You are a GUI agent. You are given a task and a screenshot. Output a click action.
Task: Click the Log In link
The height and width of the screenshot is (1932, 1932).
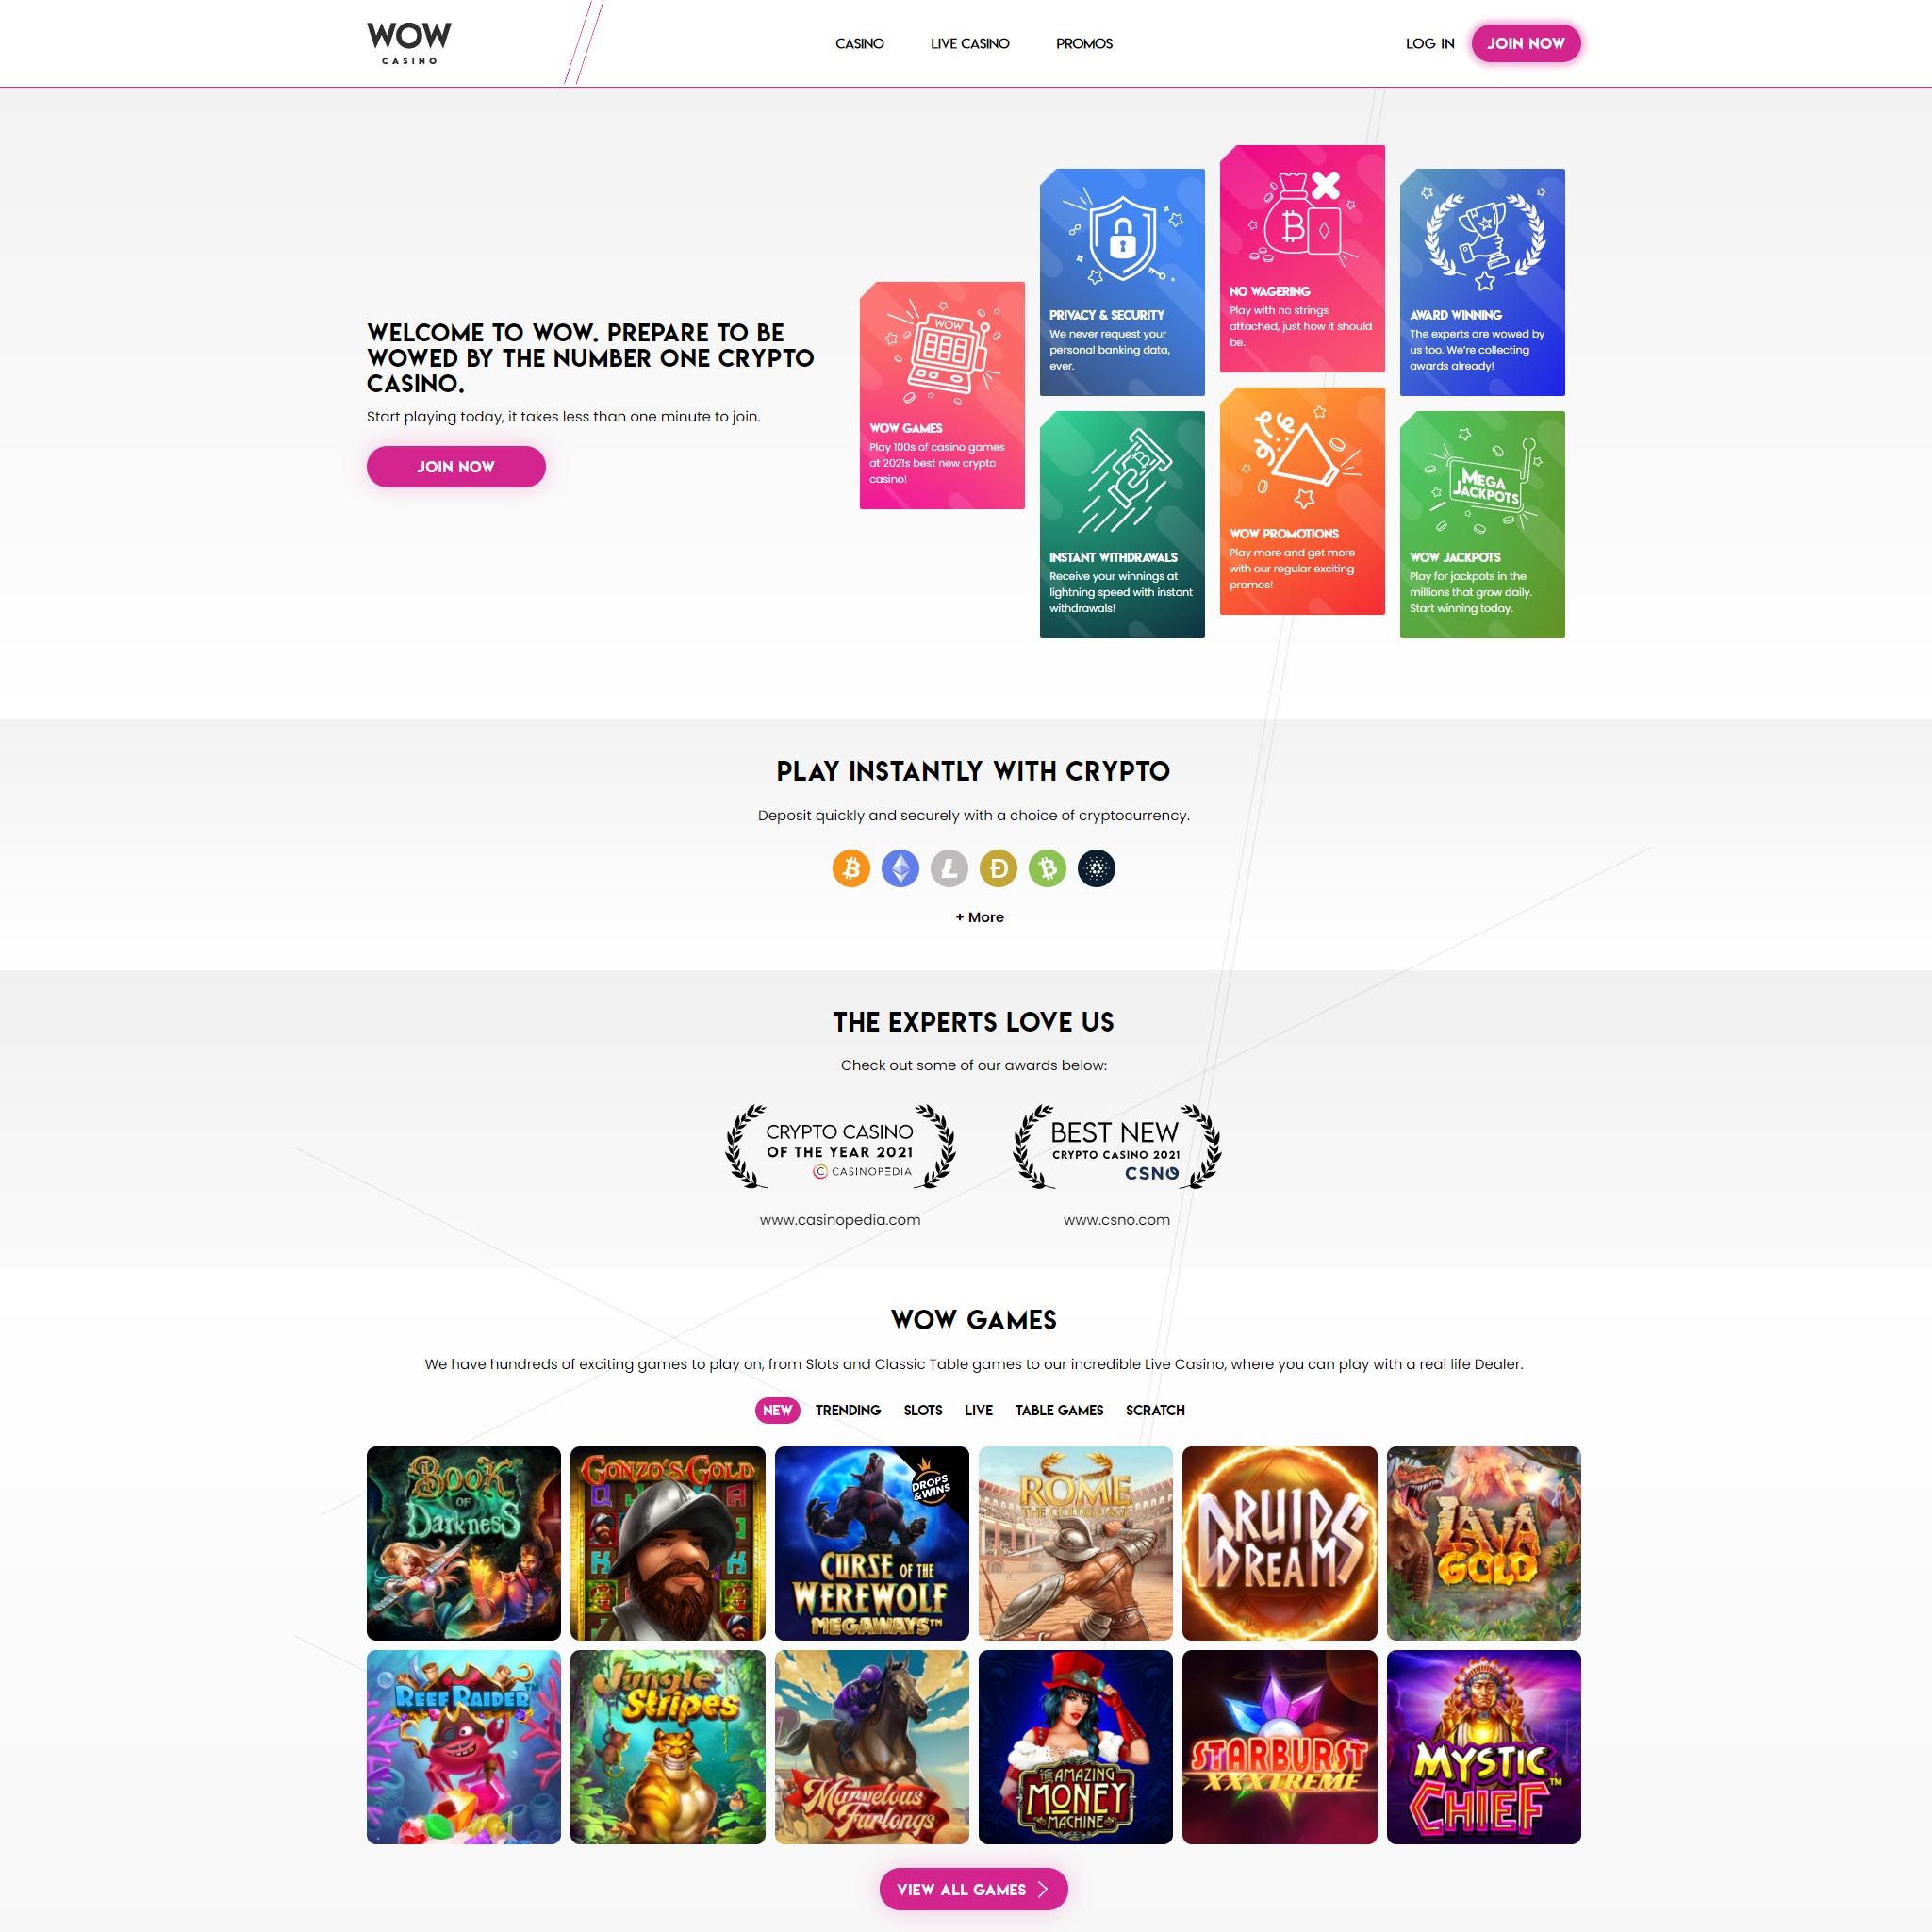click(1430, 43)
